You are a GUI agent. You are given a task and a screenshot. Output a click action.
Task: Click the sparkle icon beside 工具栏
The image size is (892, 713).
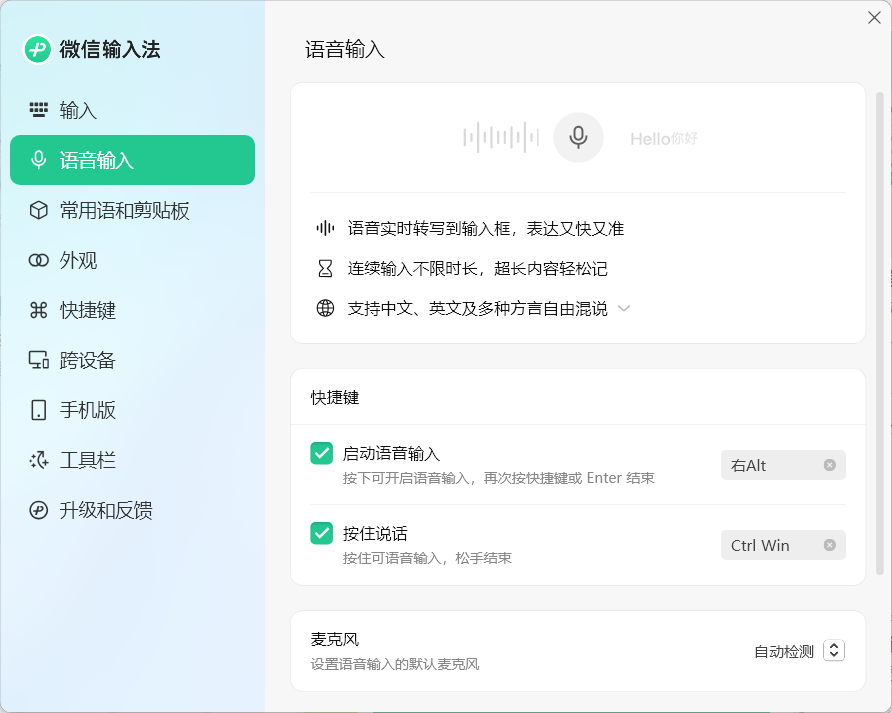coord(39,460)
